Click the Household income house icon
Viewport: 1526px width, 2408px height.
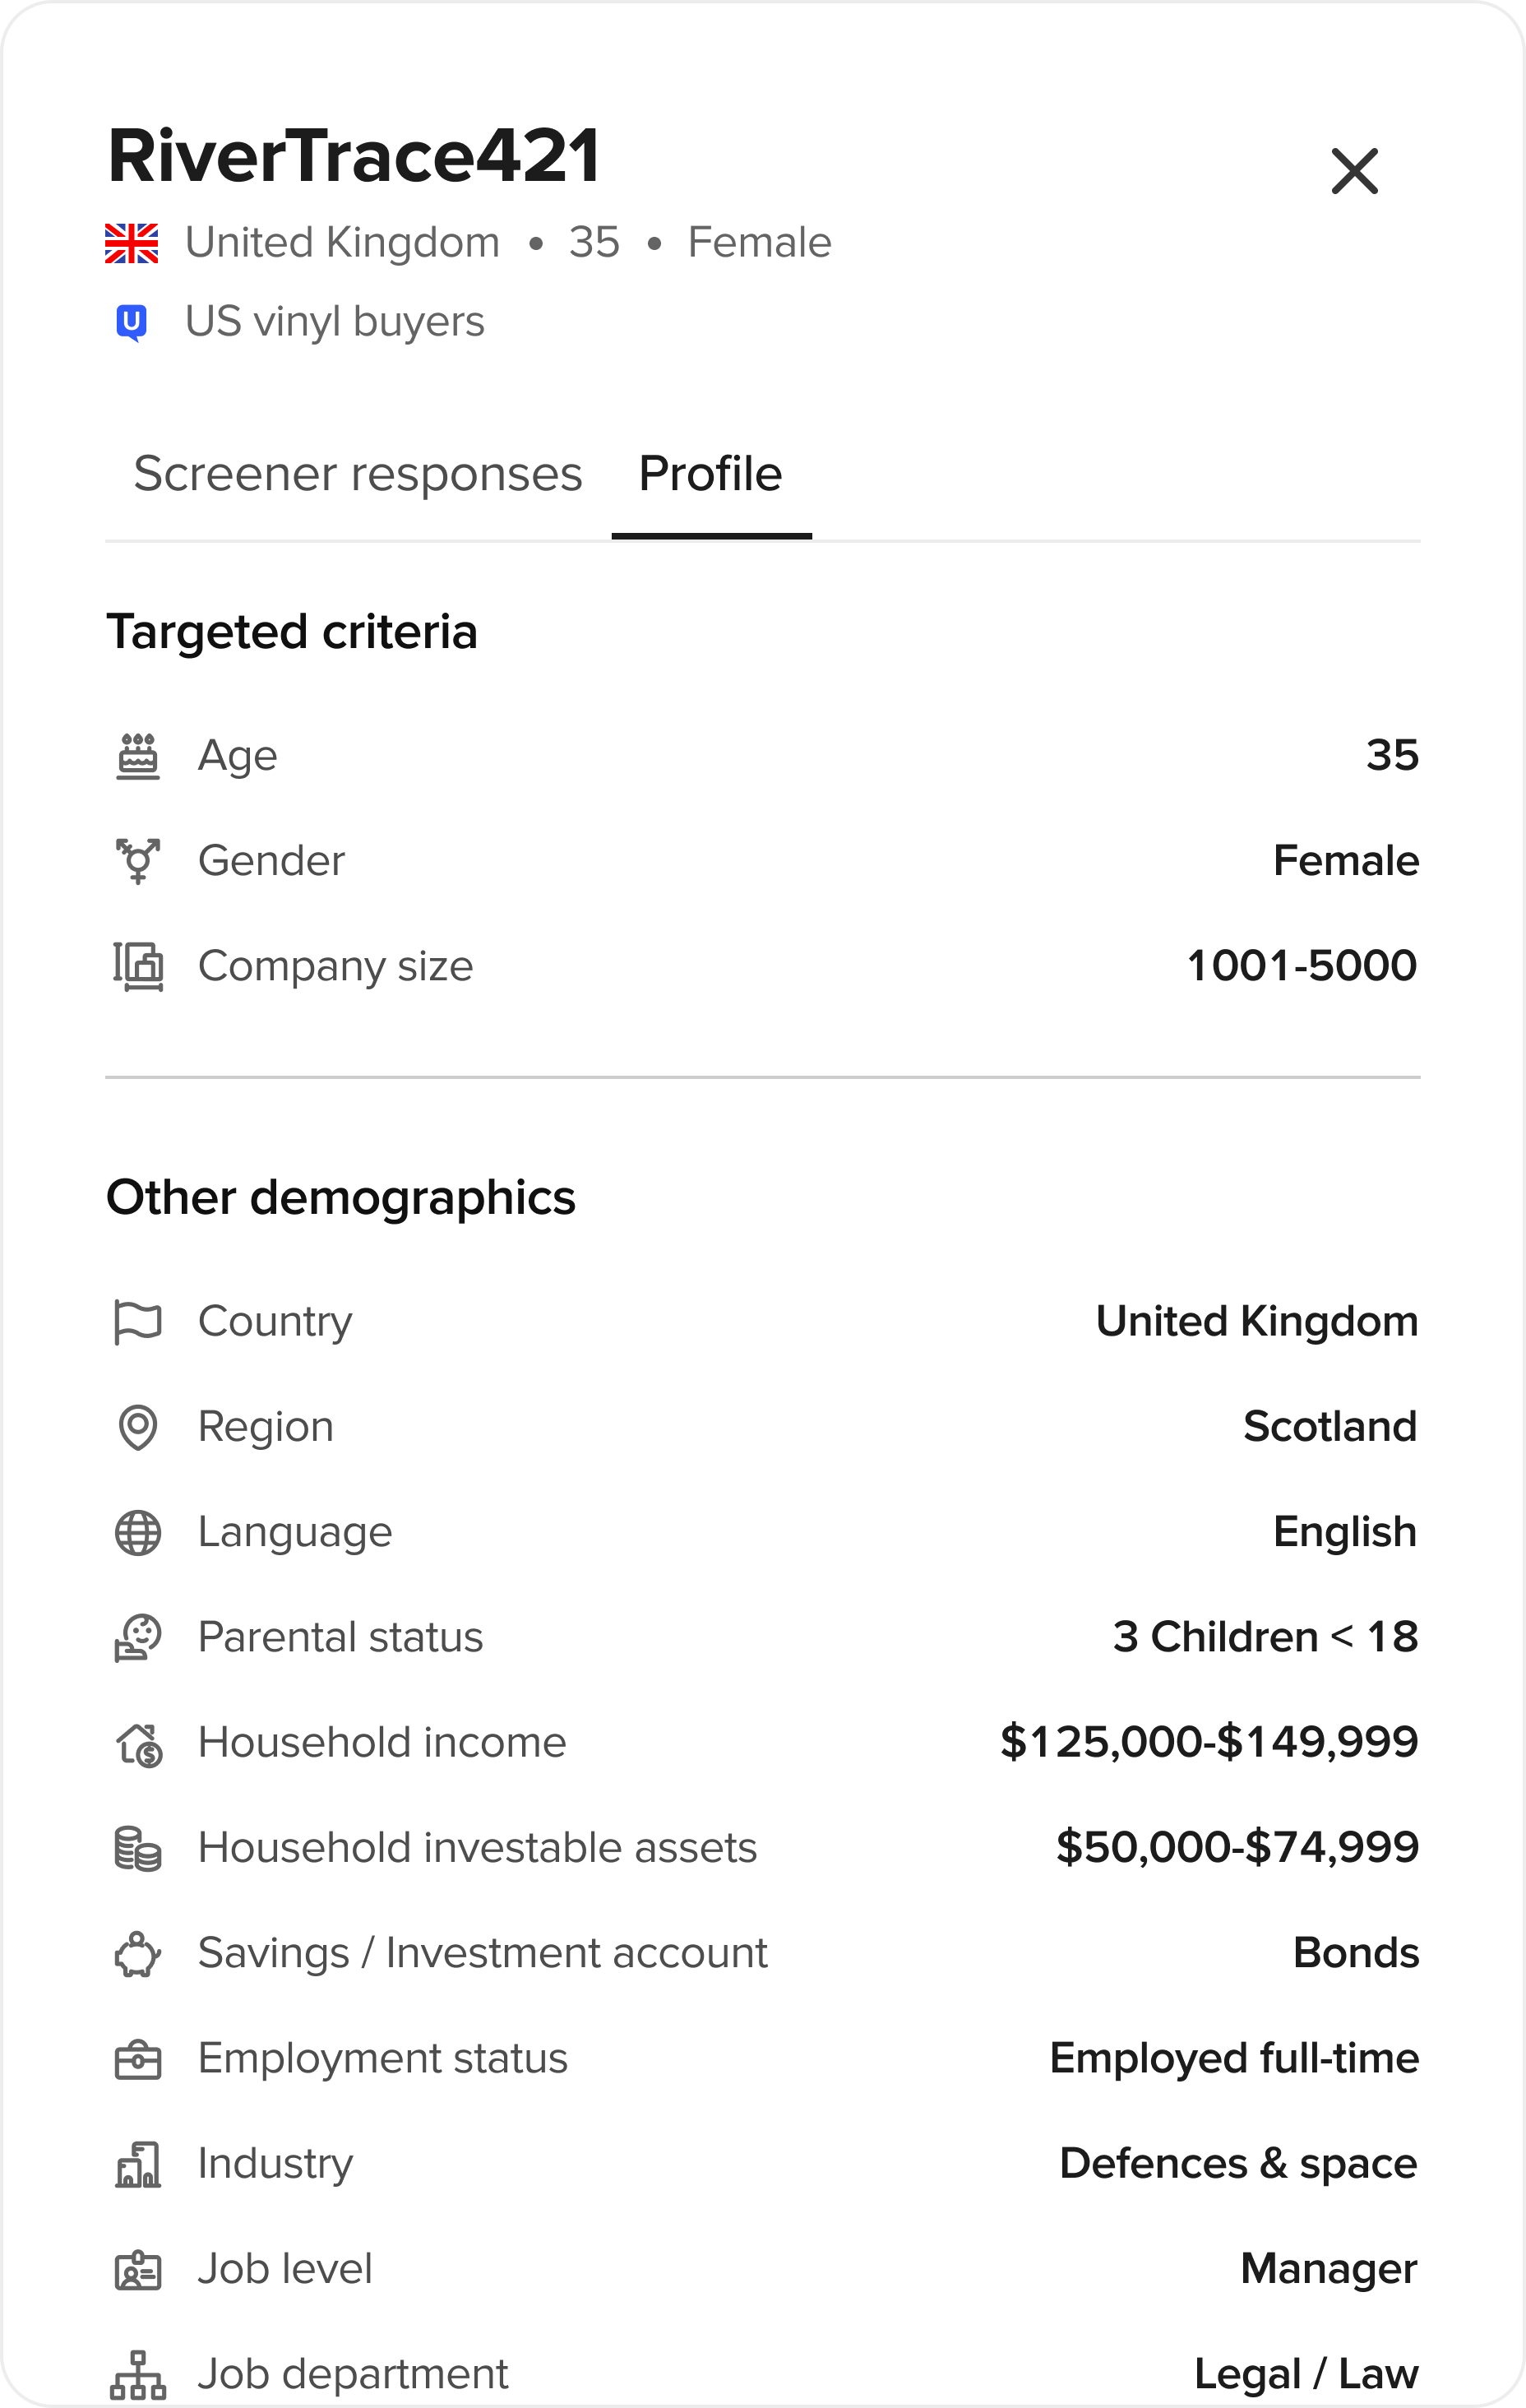[x=138, y=1744]
